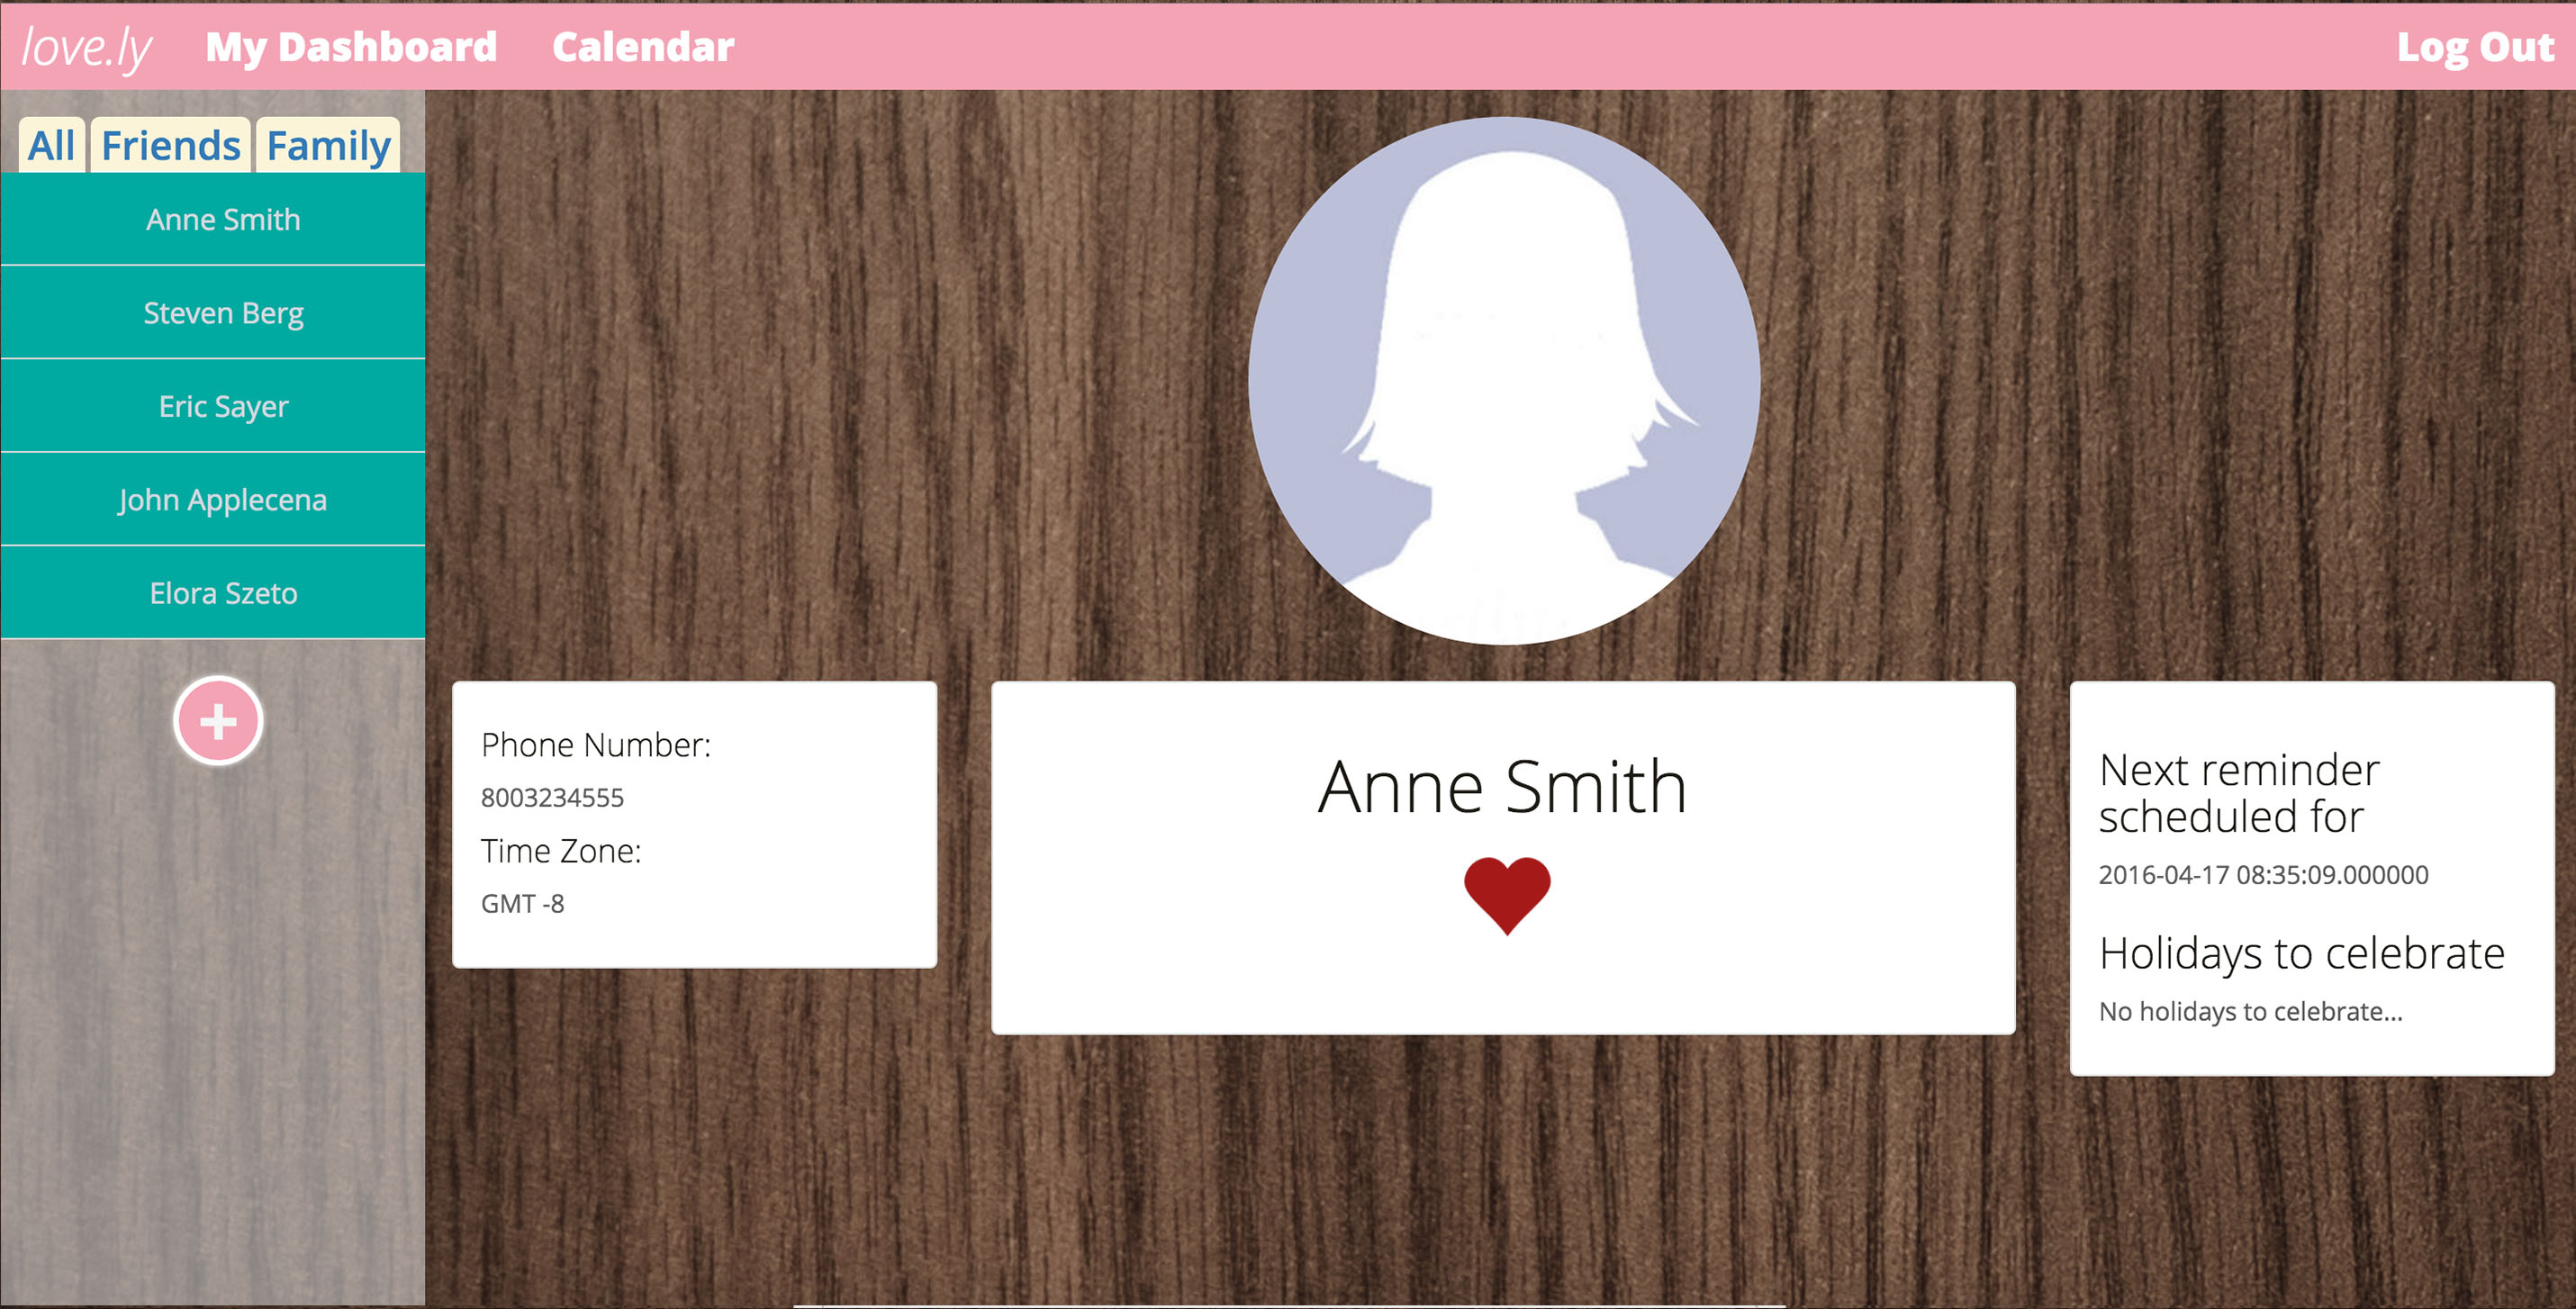Image resolution: width=2576 pixels, height=1309 pixels.
Task: Open the Calendar page
Action: pyautogui.click(x=643, y=47)
